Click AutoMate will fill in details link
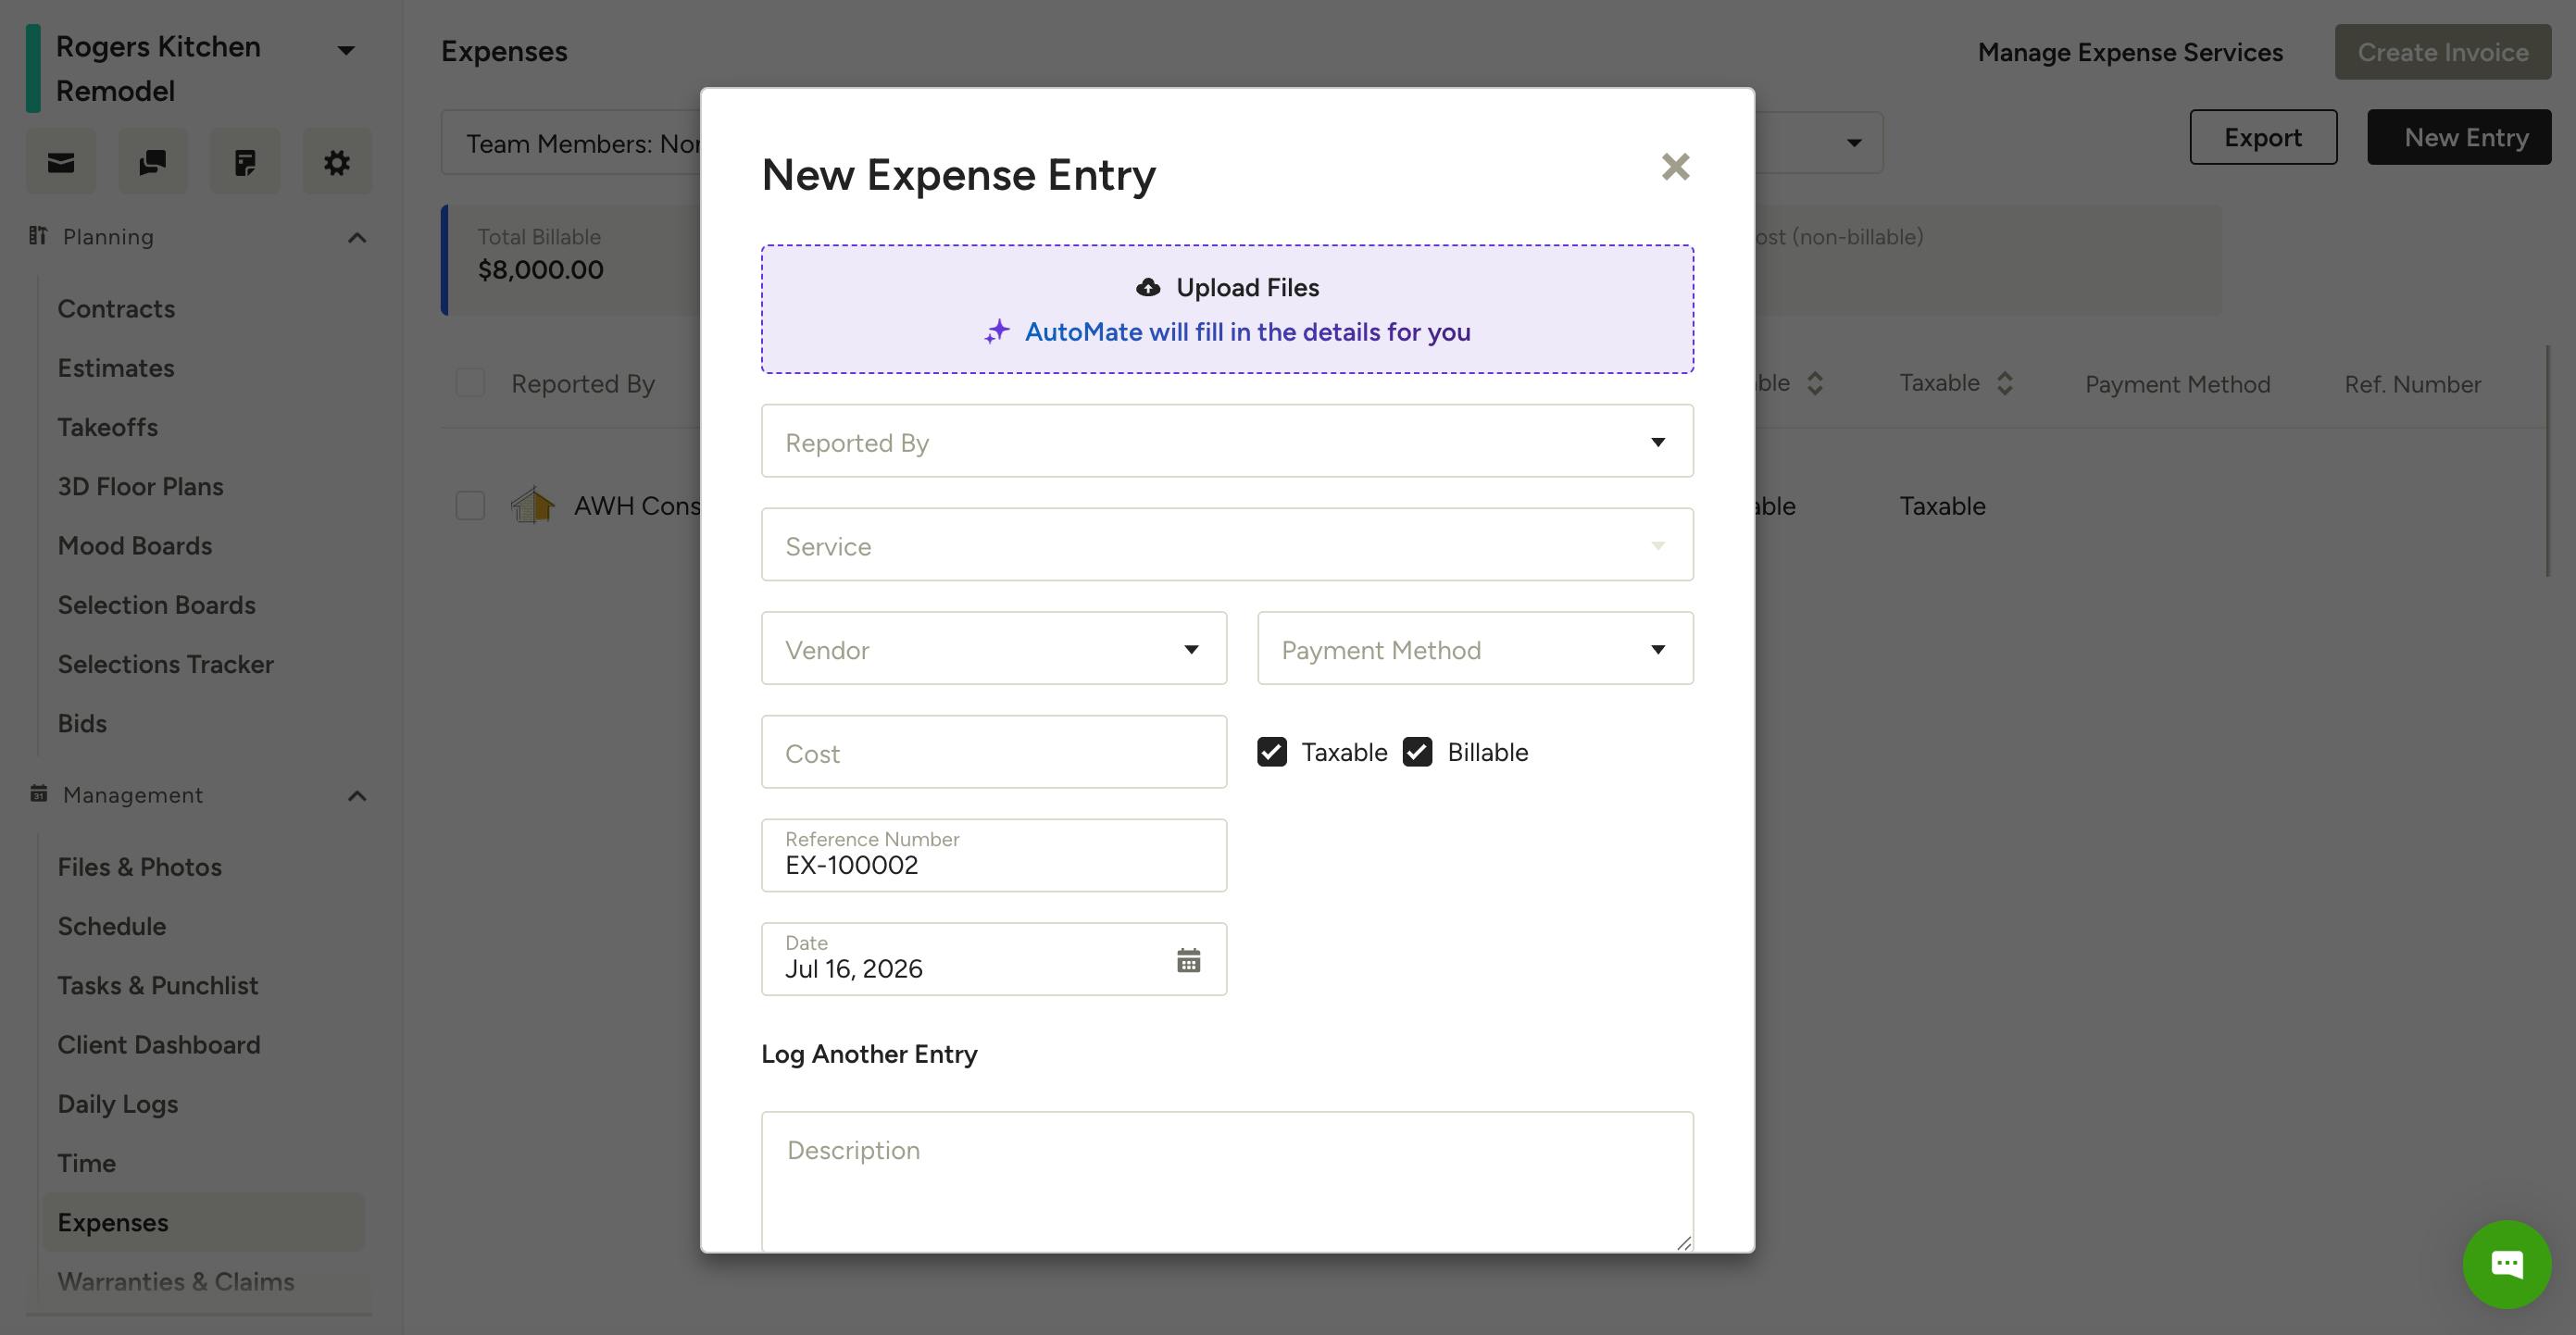This screenshot has width=2576, height=1335. (x=1247, y=332)
